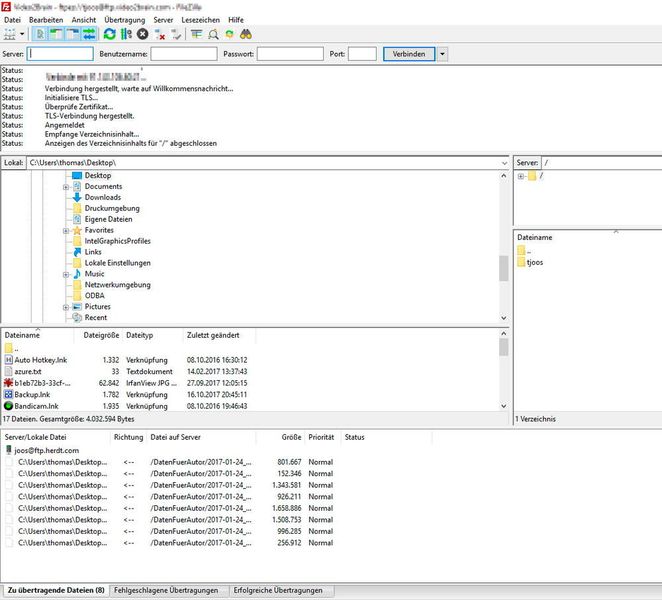Open the Site Manager (Servermanager) icon

click(x=9, y=34)
